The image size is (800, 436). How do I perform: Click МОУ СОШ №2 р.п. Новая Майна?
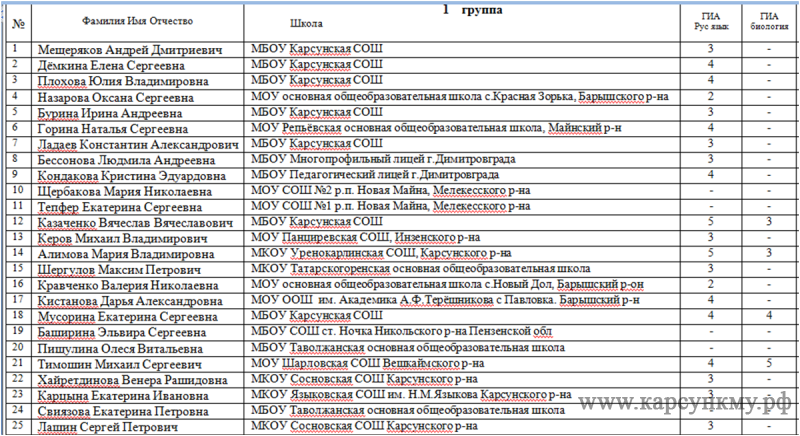click(x=391, y=191)
